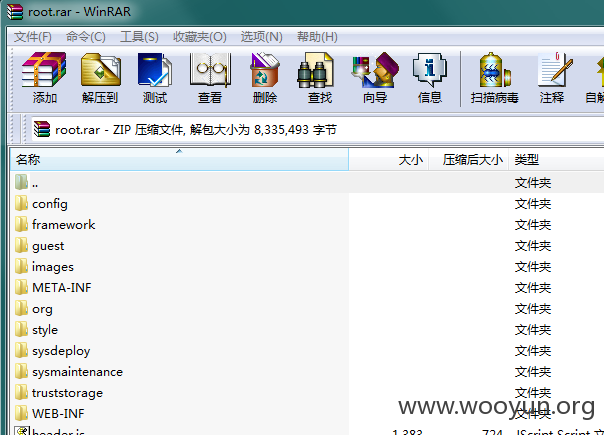Open the File (文件) menu
Image resolution: width=604 pixels, height=435 pixels.
[32, 37]
